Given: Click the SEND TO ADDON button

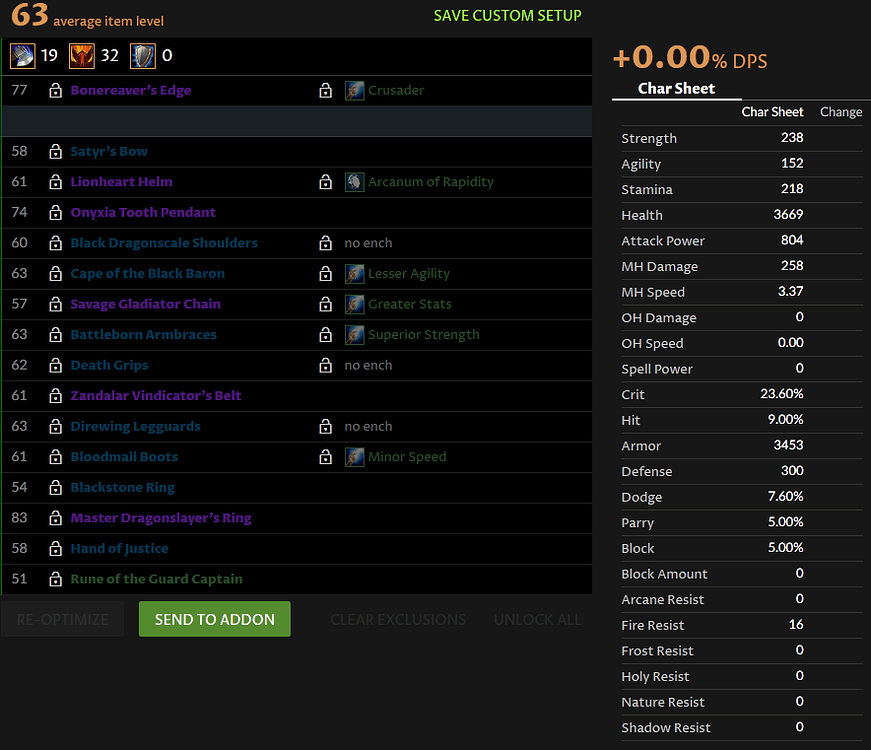Looking at the screenshot, I should (214, 619).
